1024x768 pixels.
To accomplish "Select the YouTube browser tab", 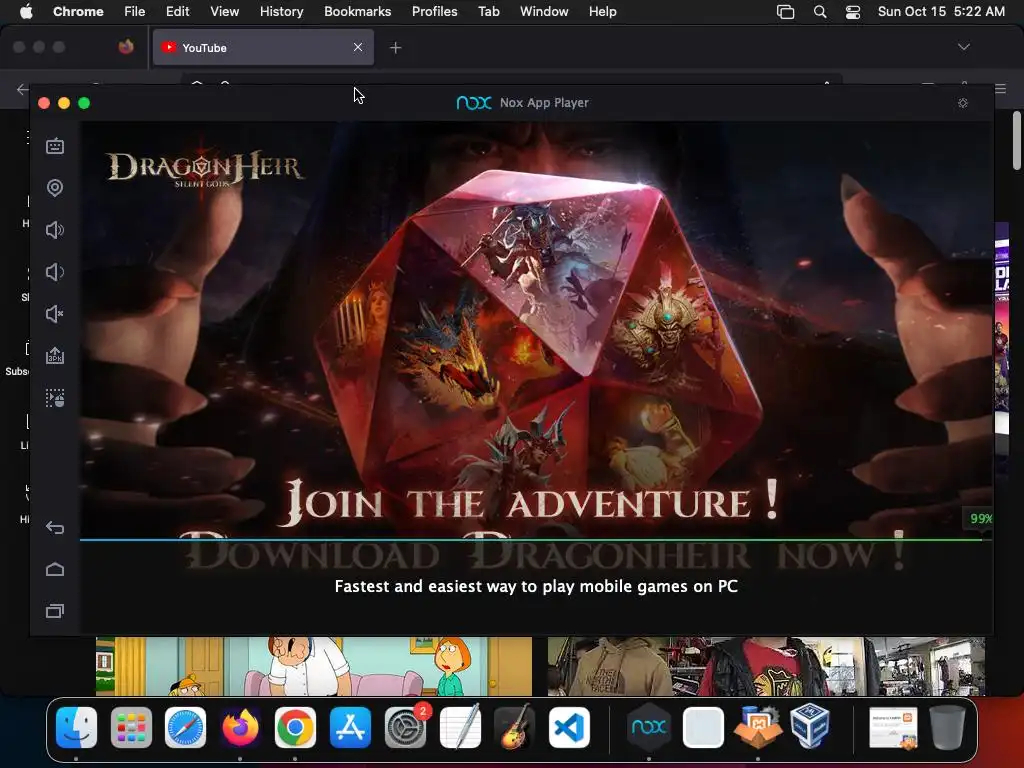I will [x=263, y=48].
